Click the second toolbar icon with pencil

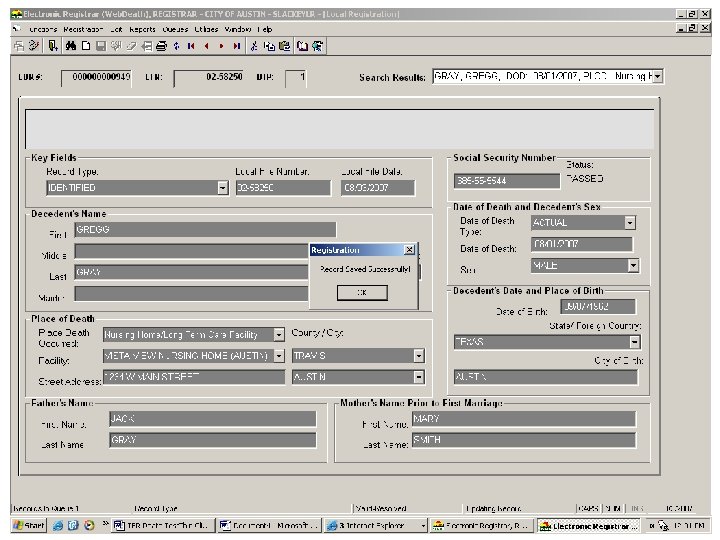34,46
